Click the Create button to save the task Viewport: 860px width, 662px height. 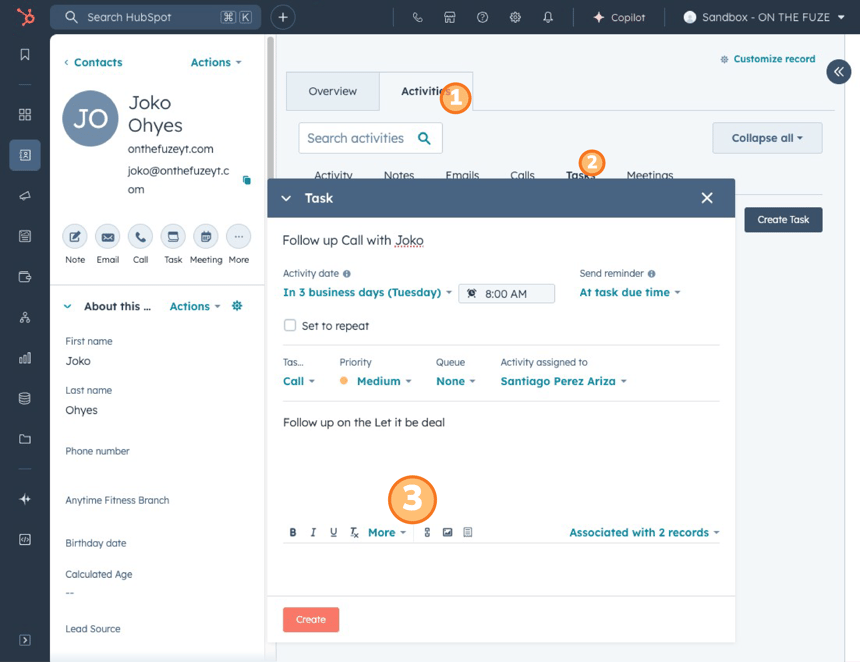(x=311, y=620)
